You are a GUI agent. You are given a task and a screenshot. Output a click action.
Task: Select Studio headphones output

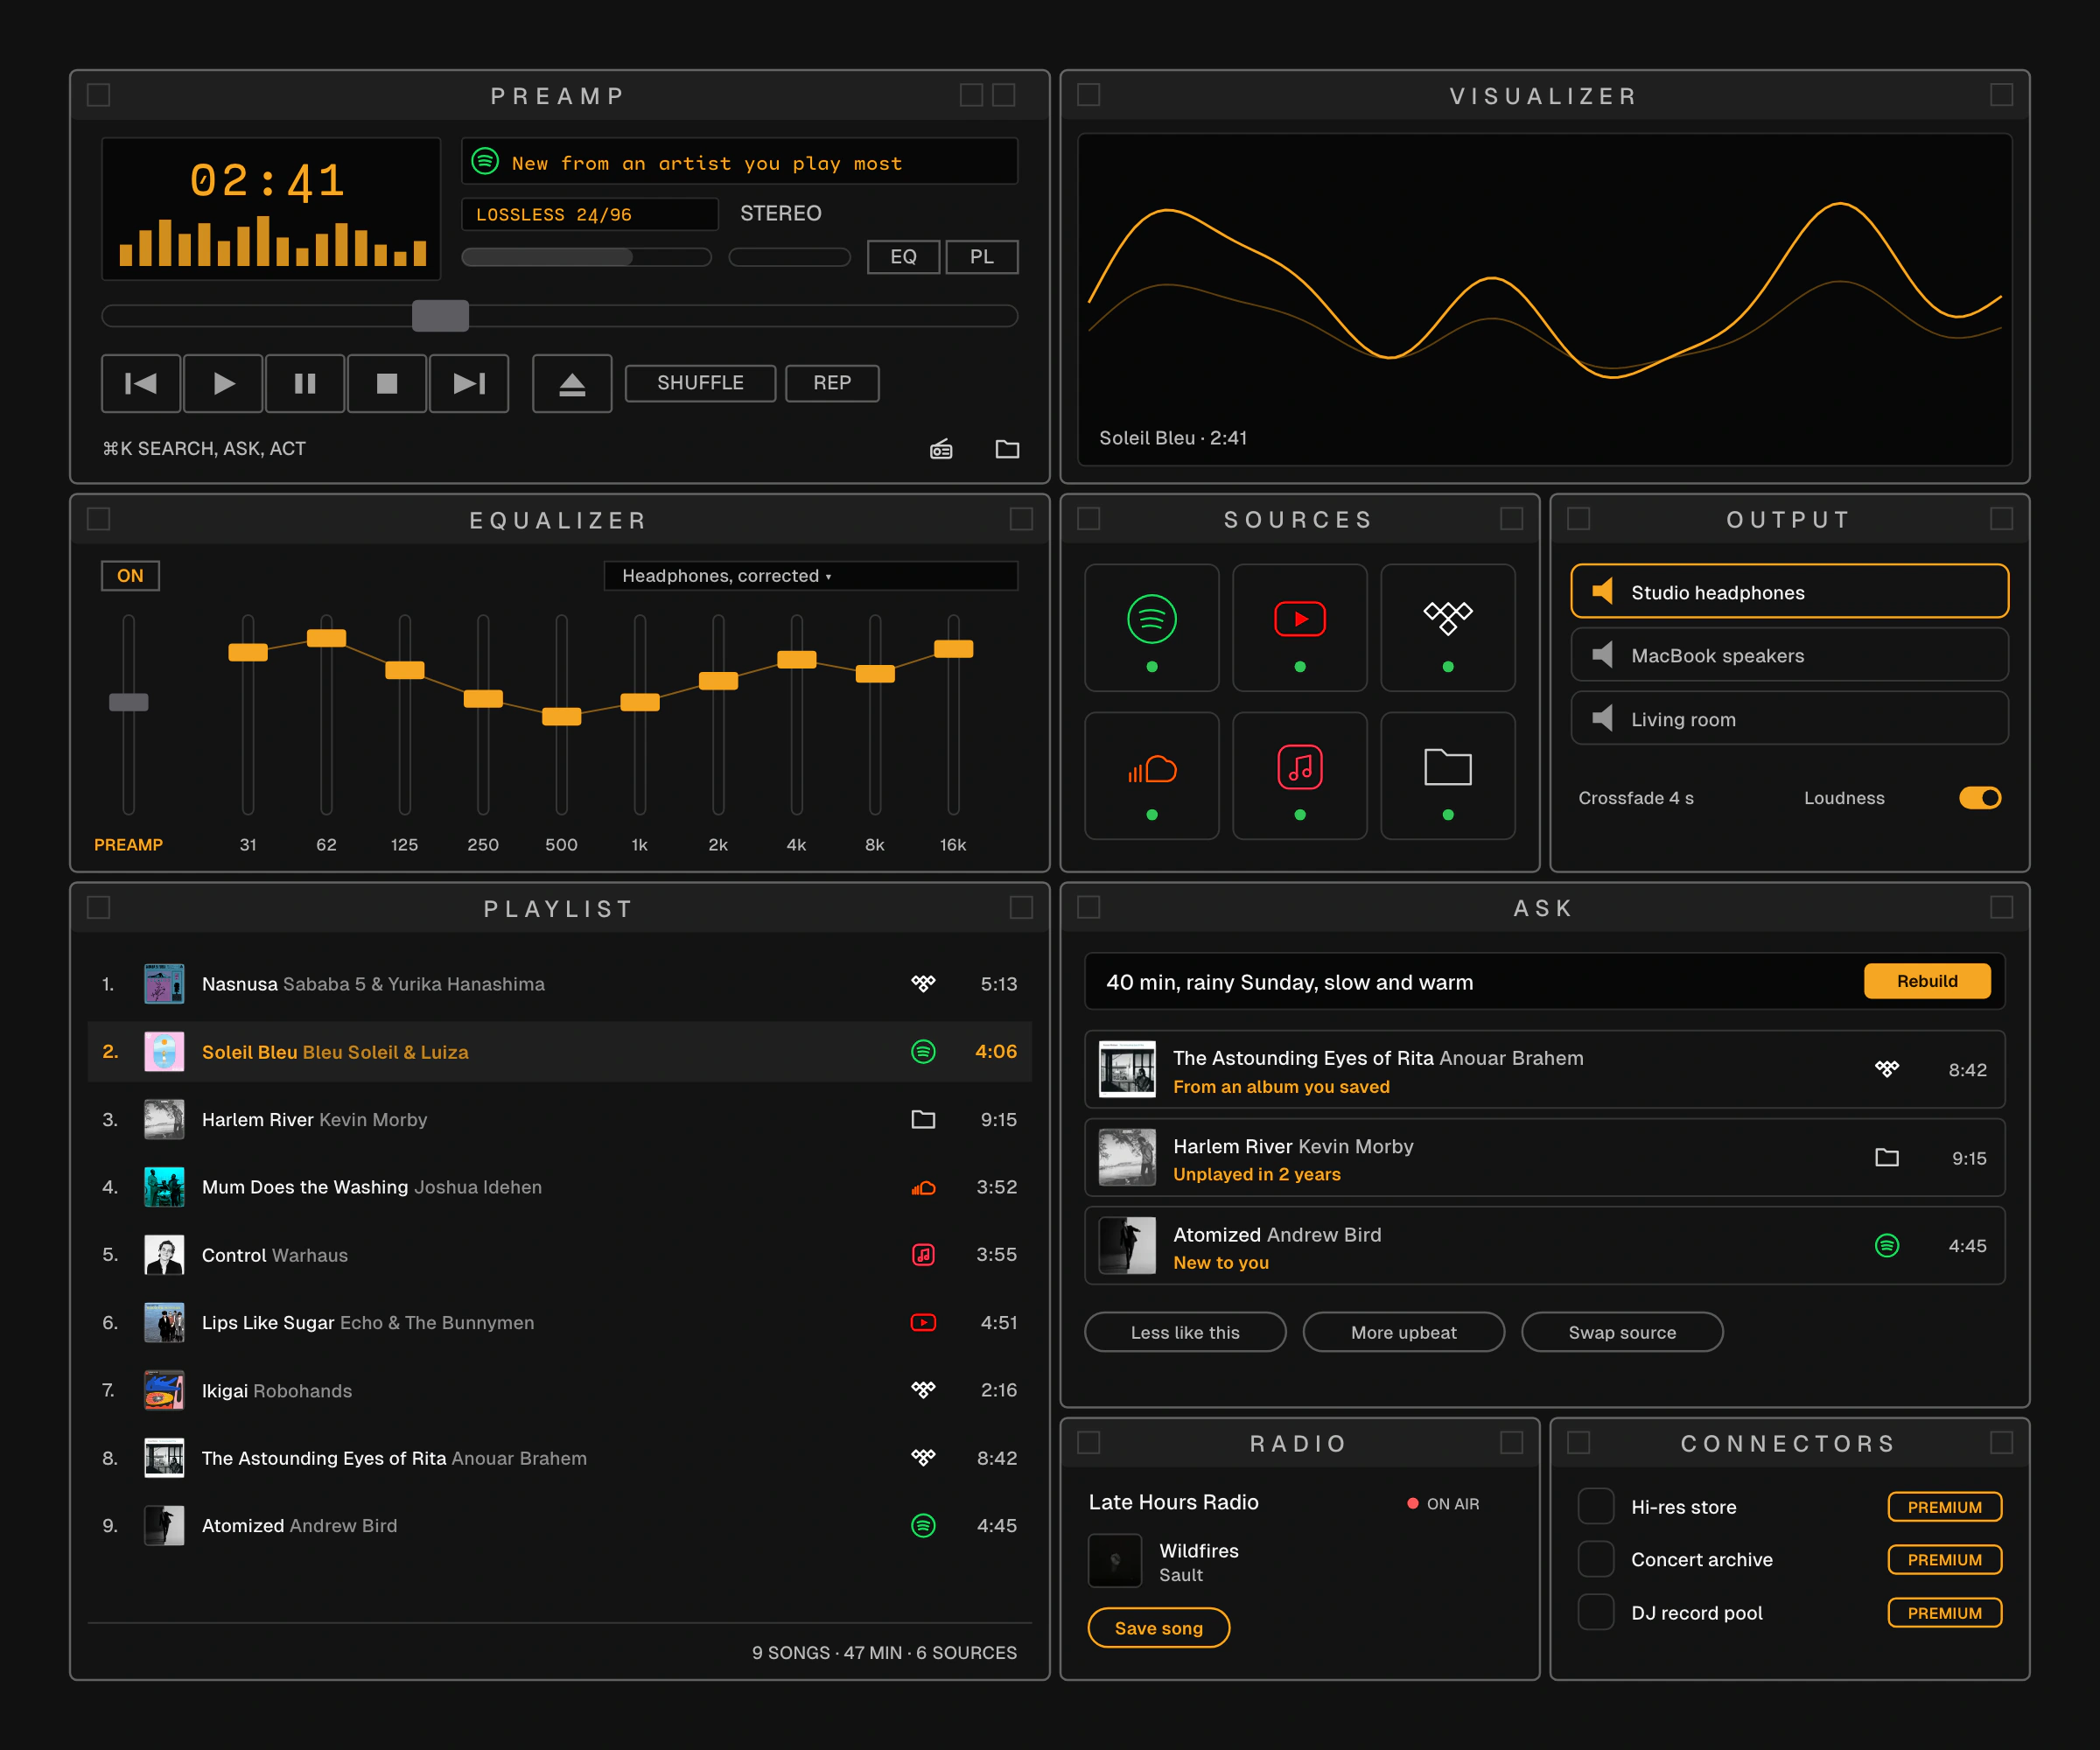[1789, 592]
